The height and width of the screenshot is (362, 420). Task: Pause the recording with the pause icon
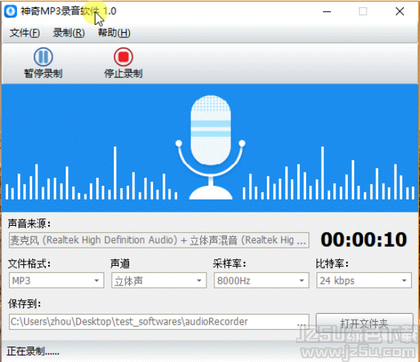(43, 57)
